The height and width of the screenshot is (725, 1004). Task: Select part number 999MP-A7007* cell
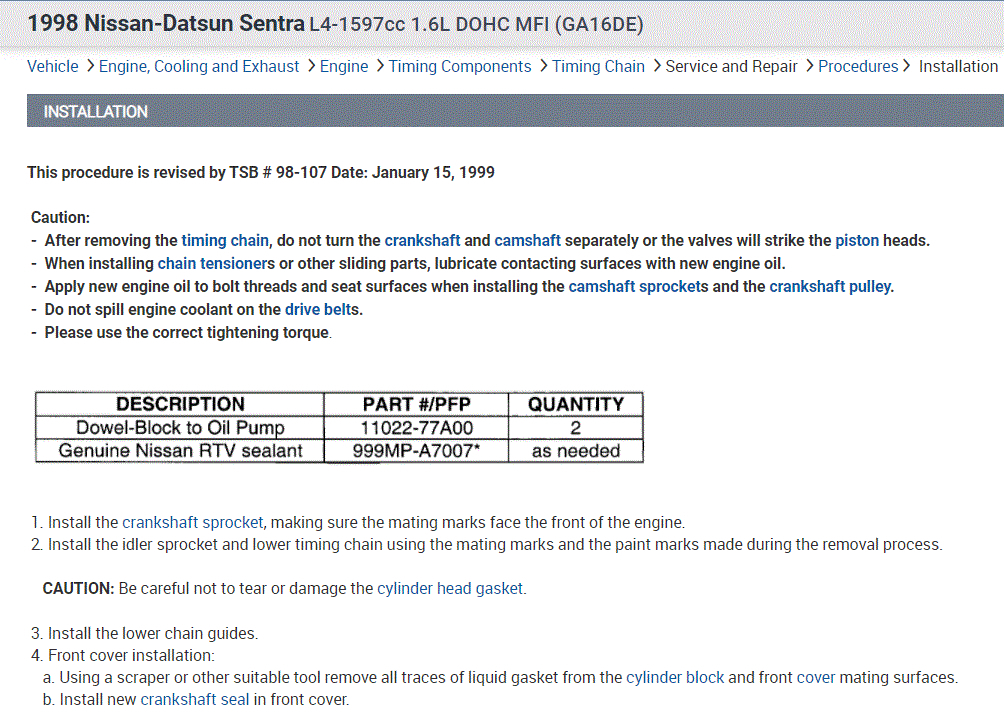coord(416,451)
